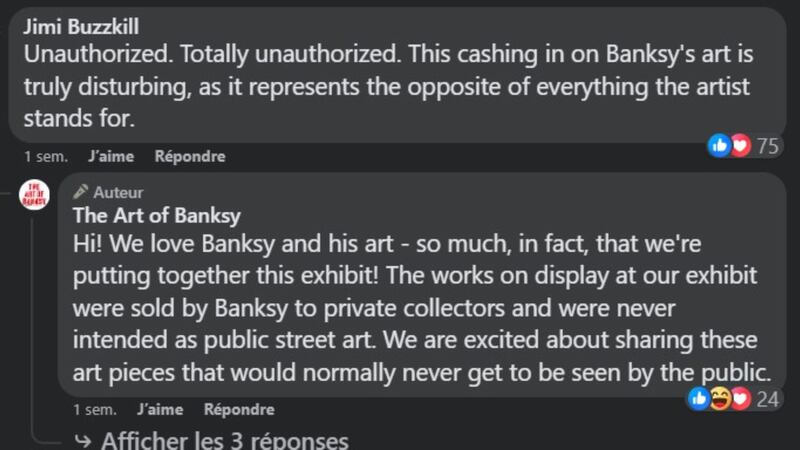This screenshot has width=800, height=450.
Task: Click the blue thumbs-up reaction beside 75
Action: point(719,146)
